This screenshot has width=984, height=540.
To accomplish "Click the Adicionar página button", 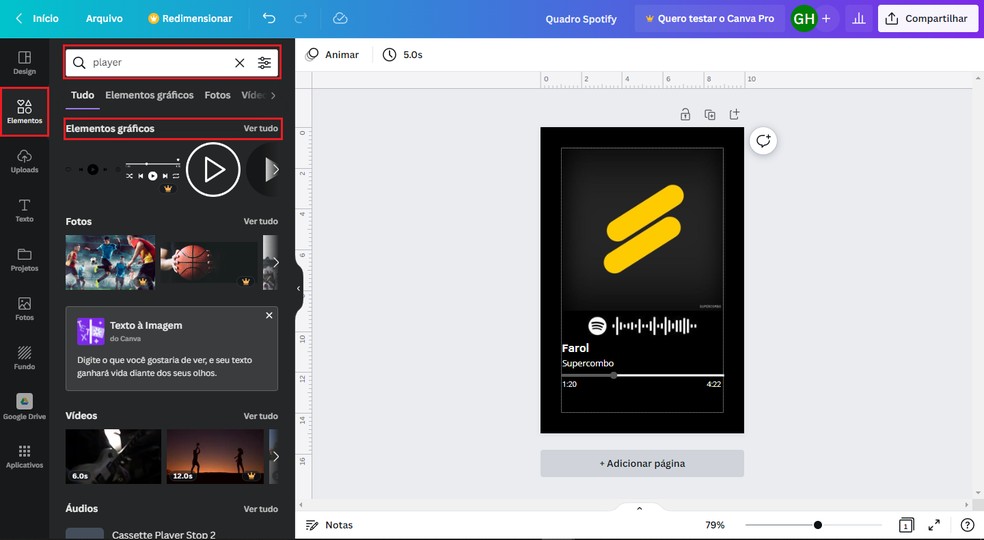I will click(x=642, y=463).
